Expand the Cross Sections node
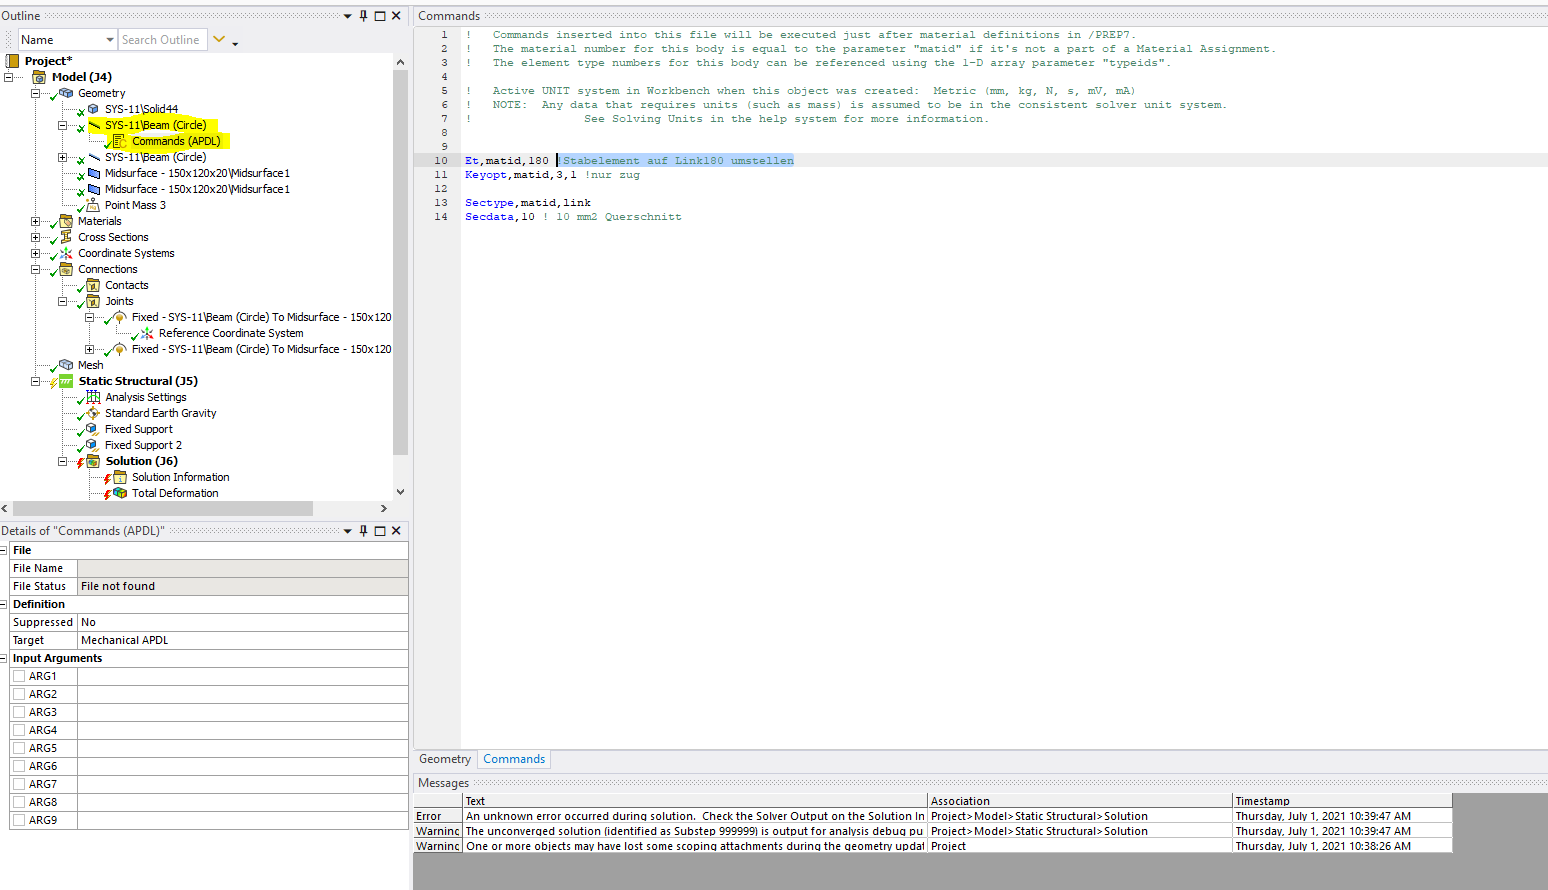The height and width of the screenshot is (890, 1548). (35, 237)
